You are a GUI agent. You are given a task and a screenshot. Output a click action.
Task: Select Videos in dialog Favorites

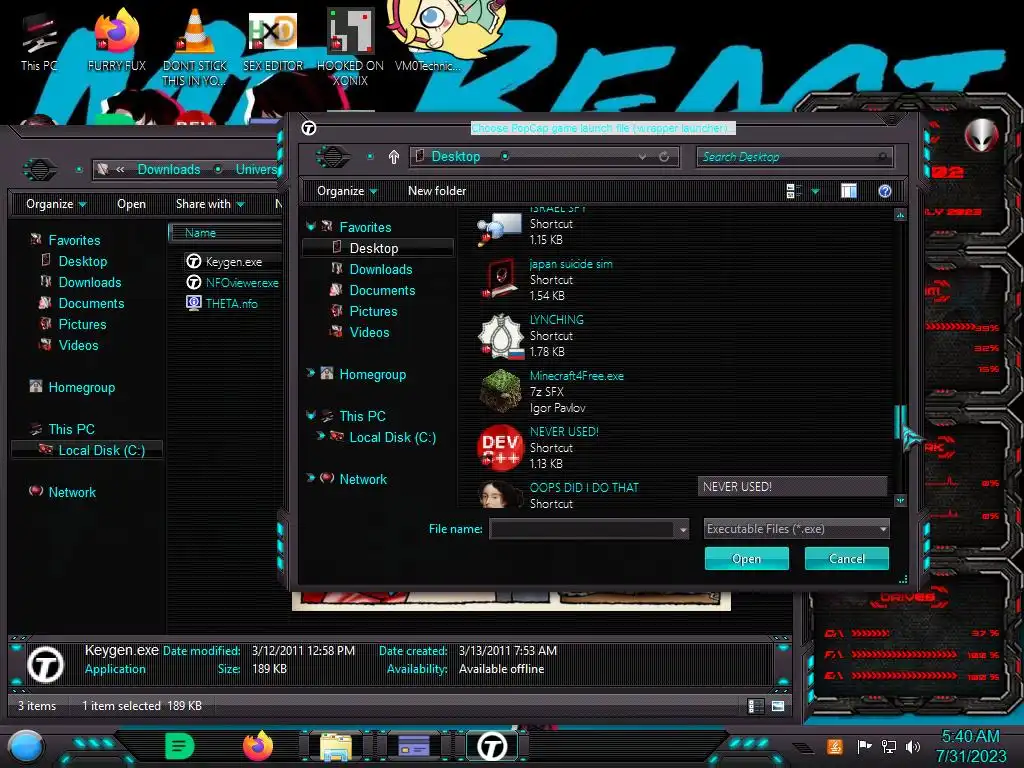[369, 332]
